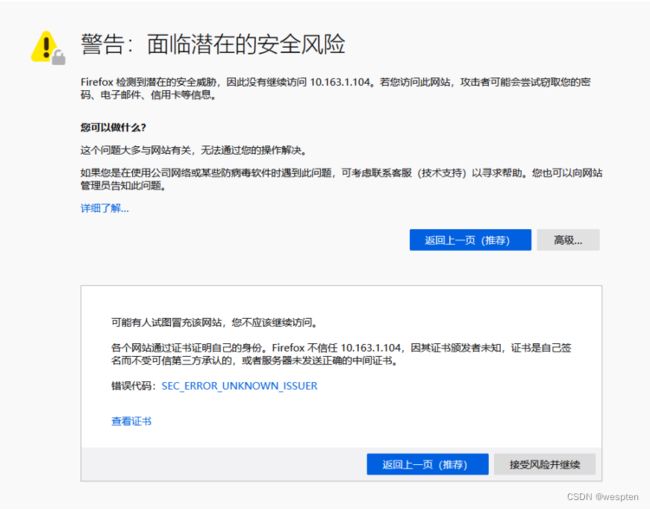The height and width of the screenshot is (509, 650).
Task: Click the yellow warning triangle lock icon
Action: click(x=48, y=48)
